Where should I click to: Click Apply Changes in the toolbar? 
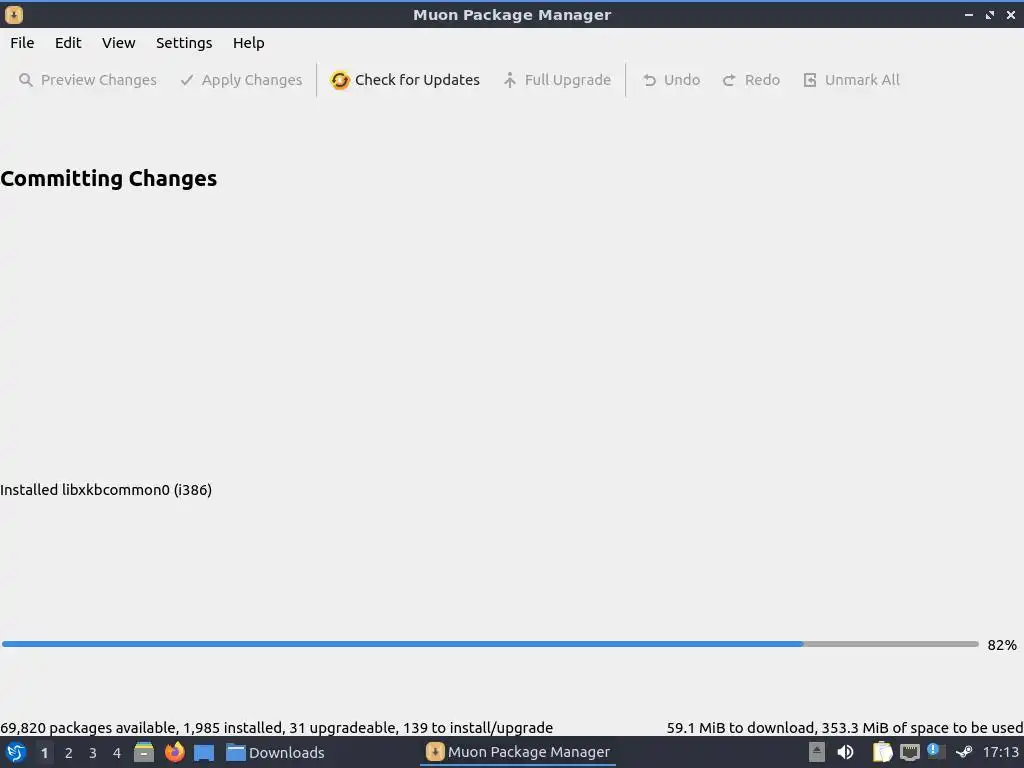(x=241, y=80)
